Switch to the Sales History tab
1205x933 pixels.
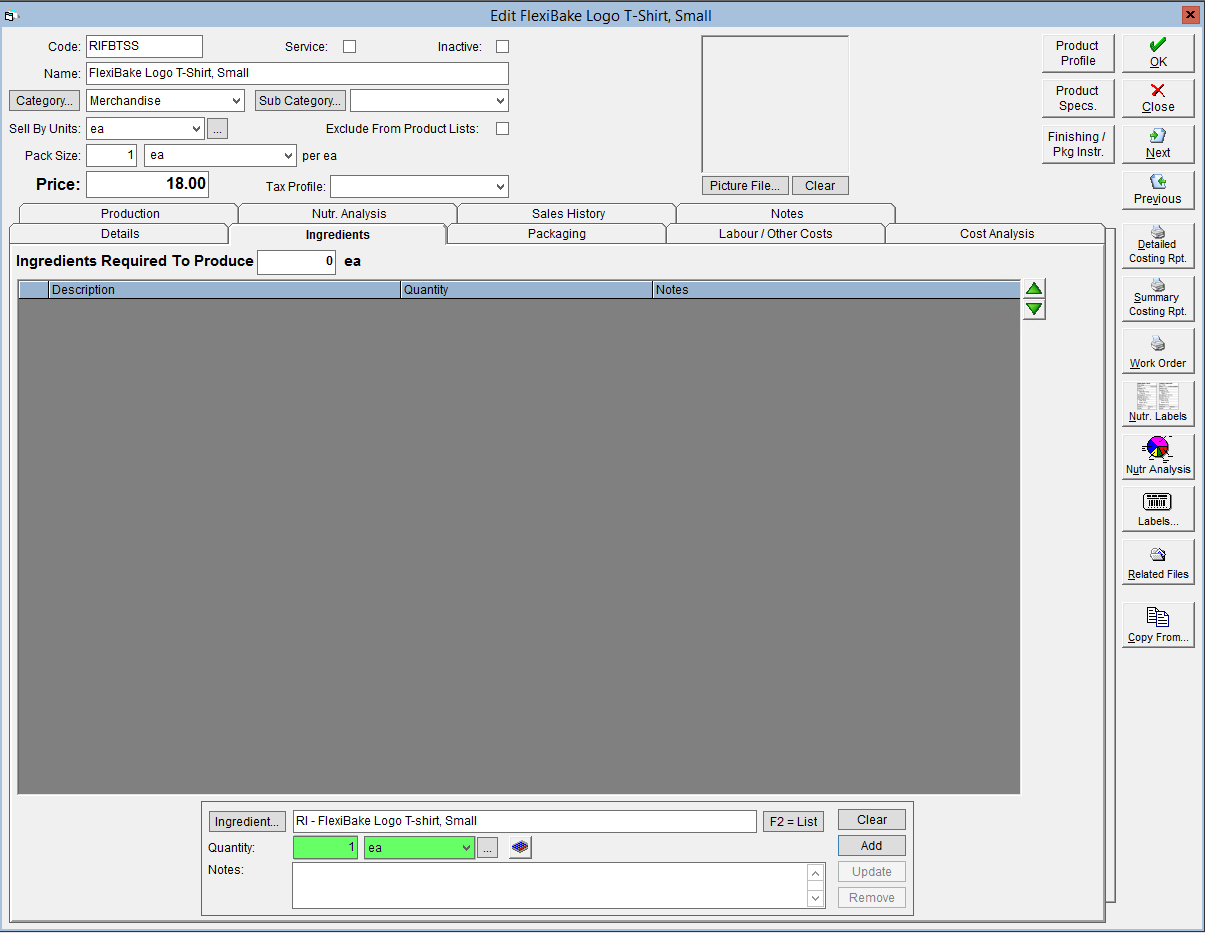point(568,214)
